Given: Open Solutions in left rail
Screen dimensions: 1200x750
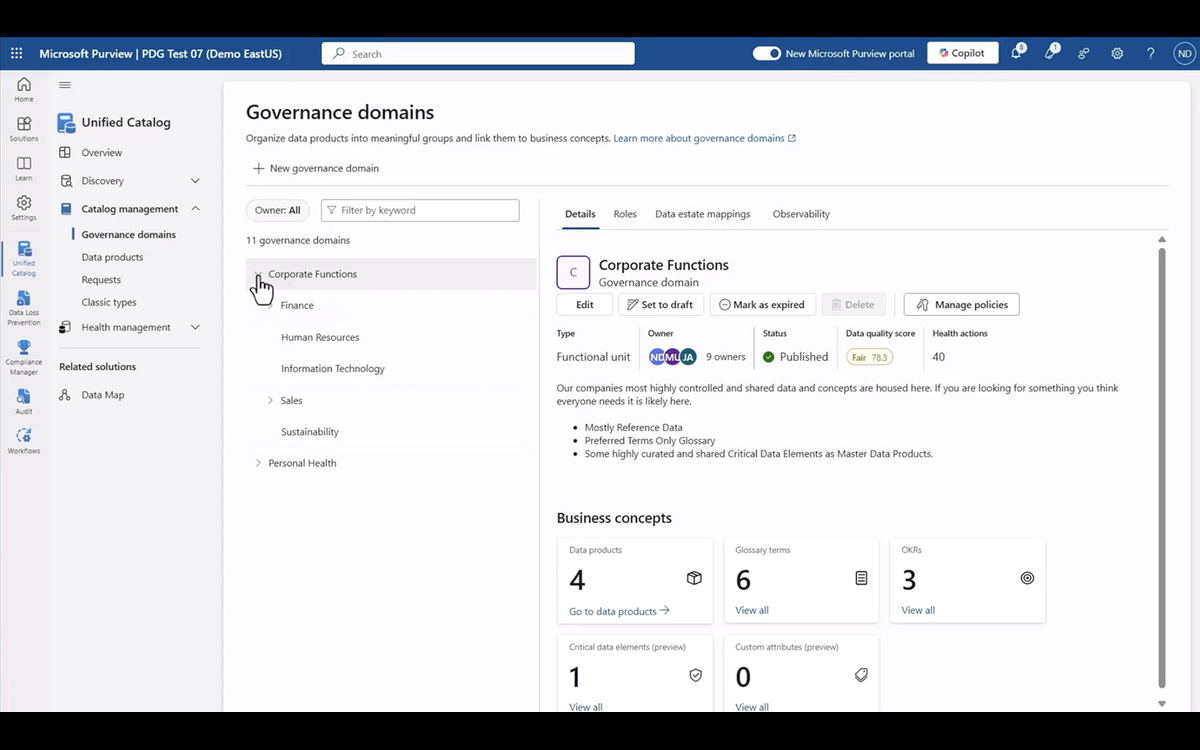Looking at the screenshot, I should pos(24,129).
